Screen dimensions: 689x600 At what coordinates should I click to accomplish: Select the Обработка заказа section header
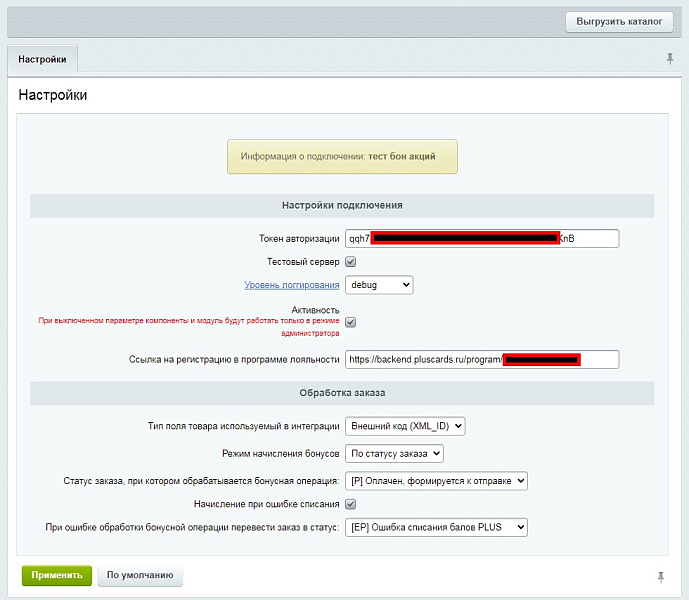coord(342,393)
